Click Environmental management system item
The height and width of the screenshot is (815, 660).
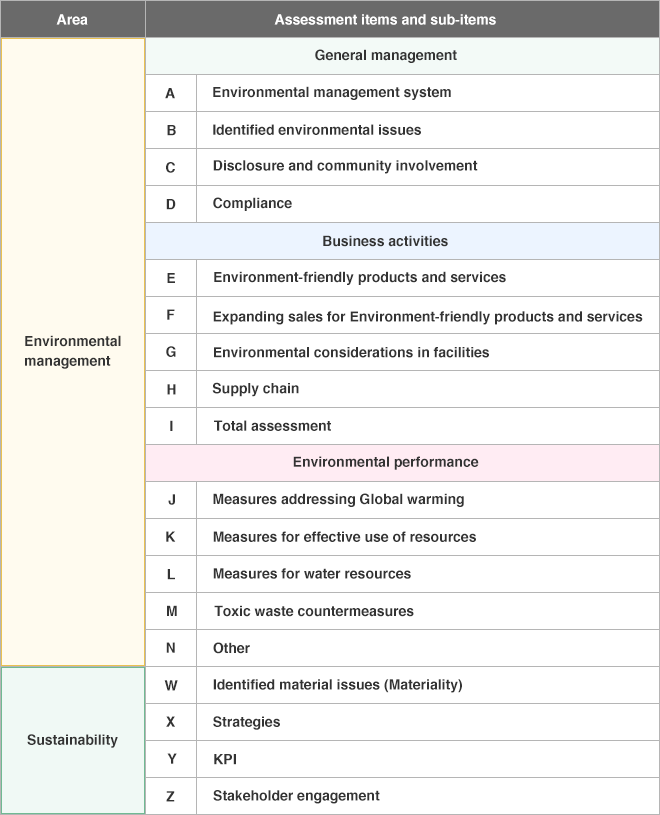tap(332, 93)
